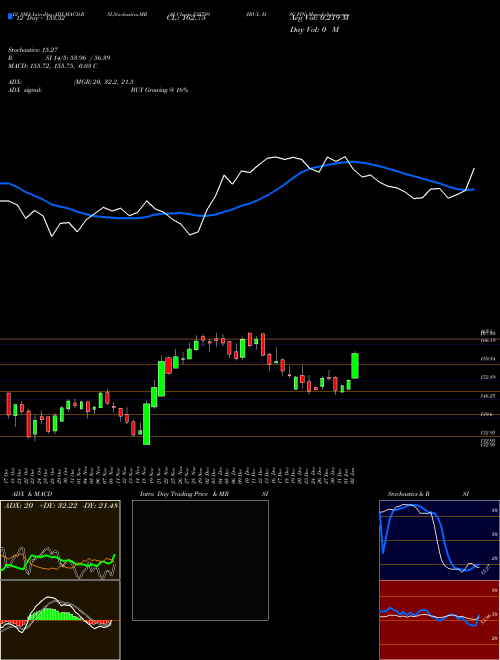Click the 'Stochastics: 15.27' readout

click(x=33, y=50)
